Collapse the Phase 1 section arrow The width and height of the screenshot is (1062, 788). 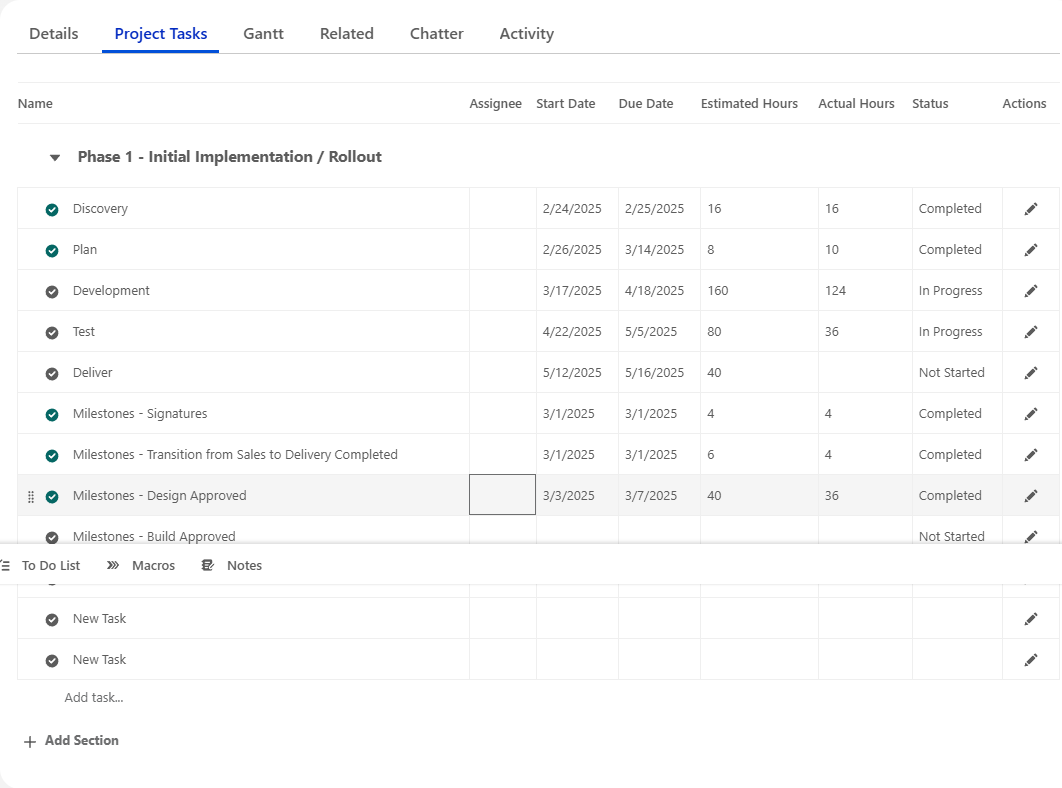(55, 158)
